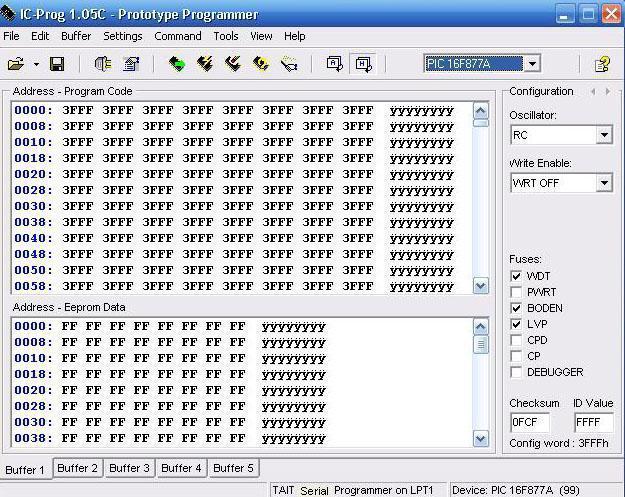This screenshot has width=625, height=497.
Task: Open file using the folder toolbar icon
Action: tap(16, 64)
